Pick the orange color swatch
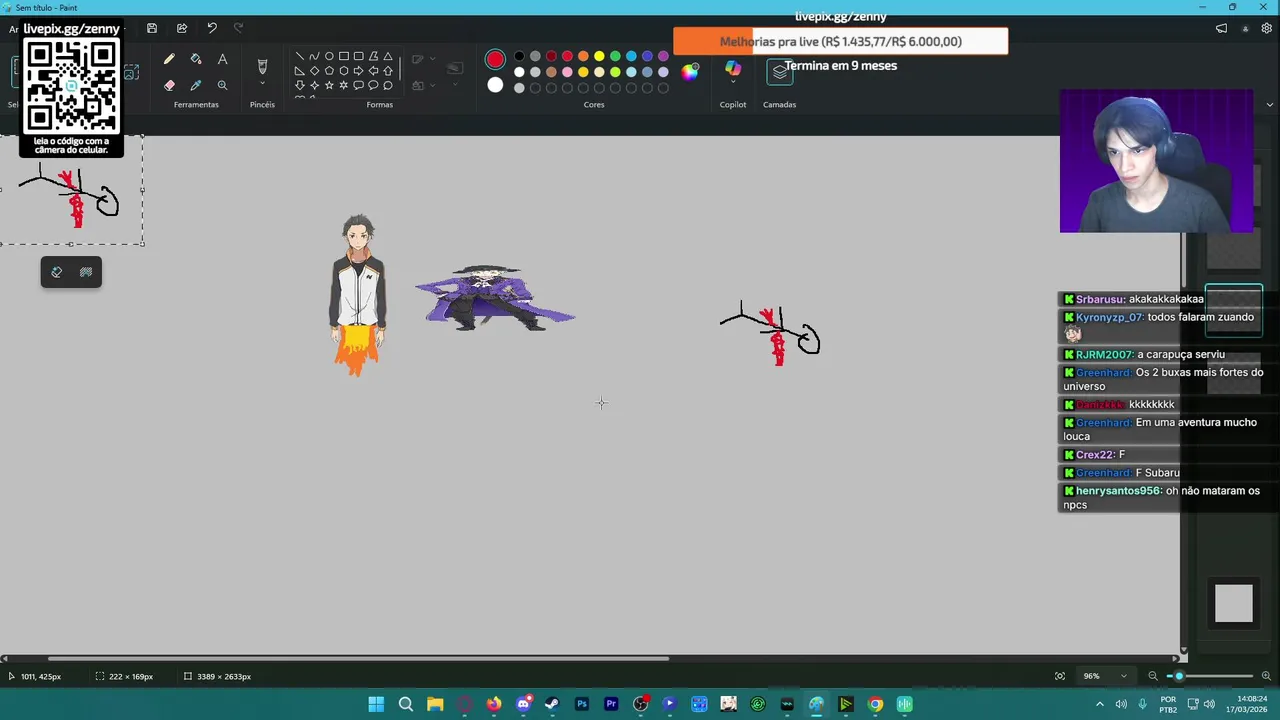Screen dimensions: 1280x720 pyautogui.click(x=583, y=56)
